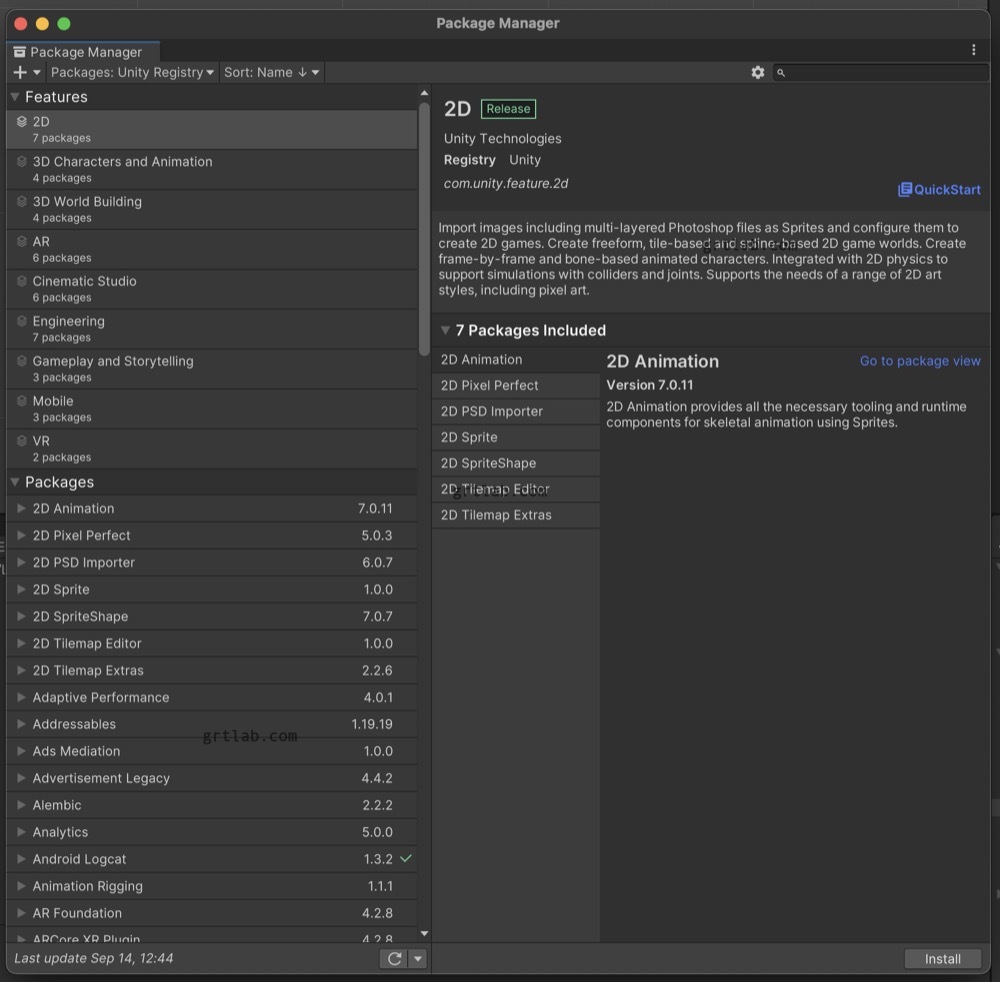
Task: Expand the 2D Animation package entry
Action: pyautogui.click(x=20, y=508)
